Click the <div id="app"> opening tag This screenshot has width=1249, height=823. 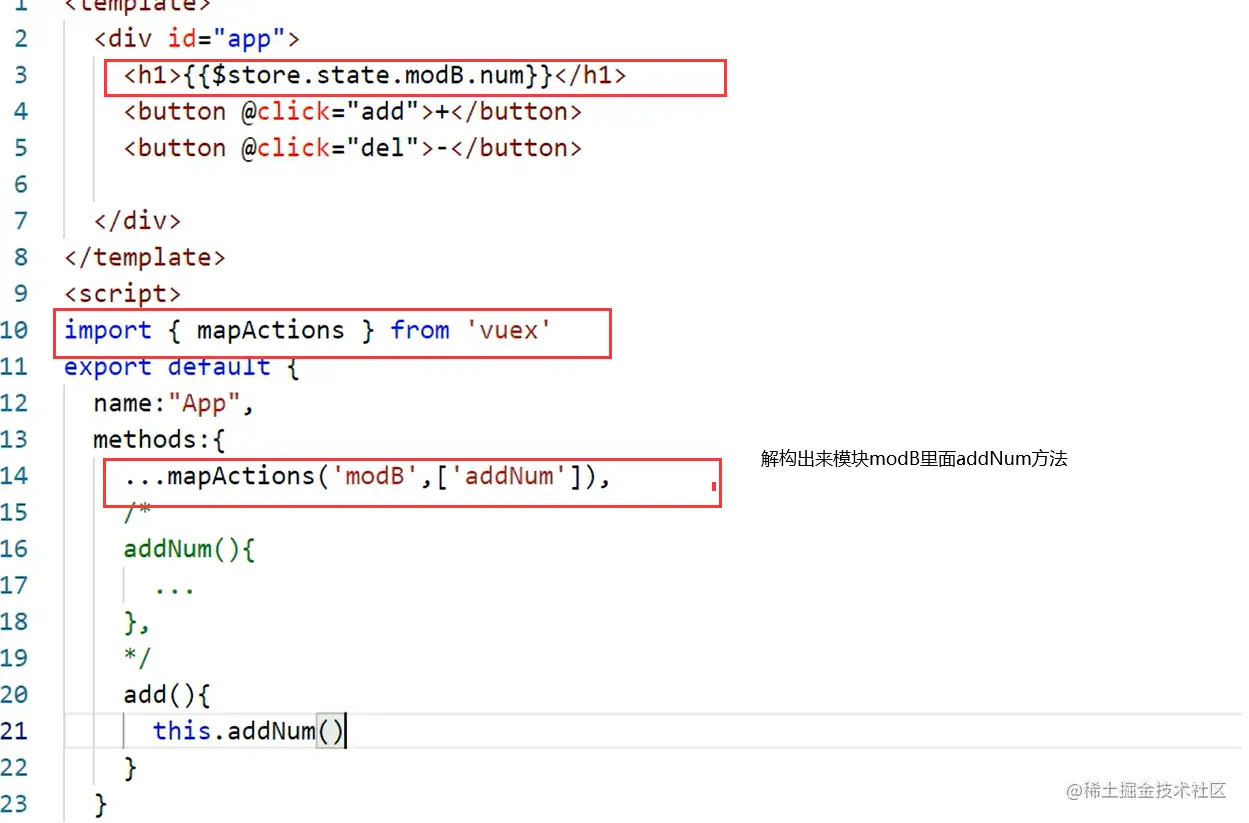(x=197, y=39)
